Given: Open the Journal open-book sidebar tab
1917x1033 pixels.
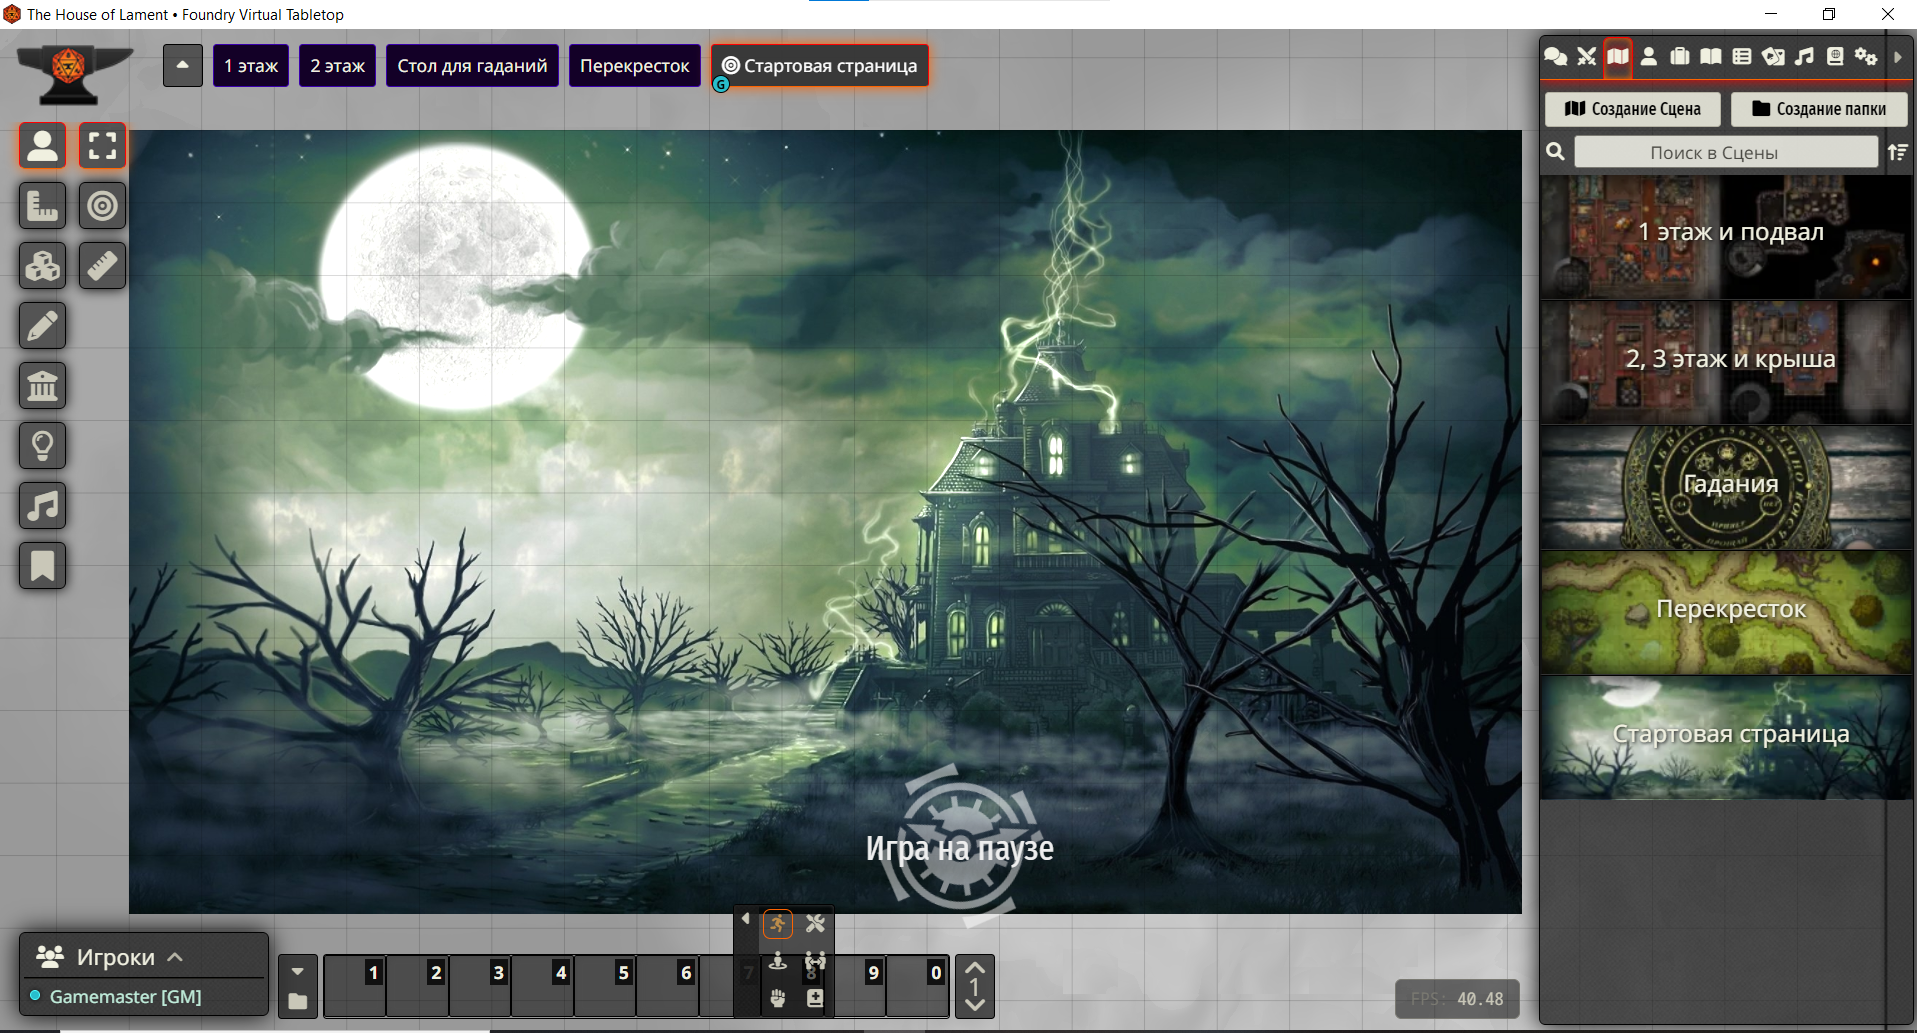Looking at the screenshot, I should pyautogui.click(x=1711, y=57).
